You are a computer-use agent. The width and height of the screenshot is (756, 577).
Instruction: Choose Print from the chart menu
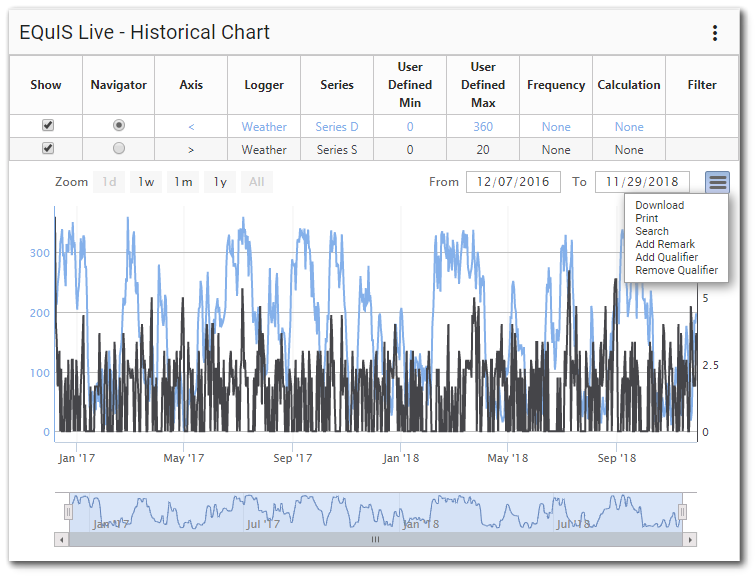point(646,218)
